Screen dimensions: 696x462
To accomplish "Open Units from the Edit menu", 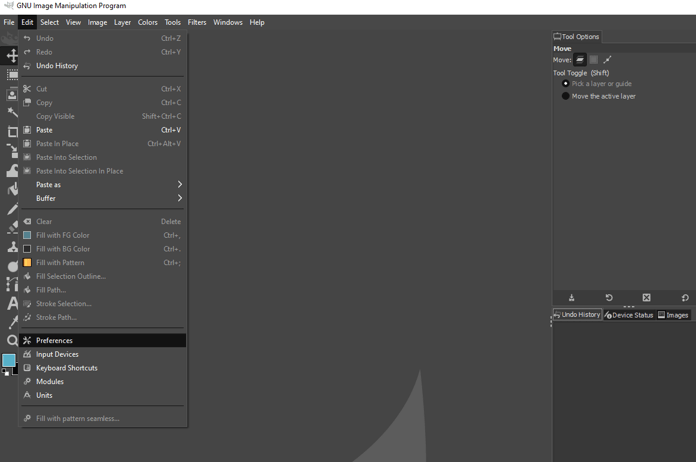I will tap(103, 395).
